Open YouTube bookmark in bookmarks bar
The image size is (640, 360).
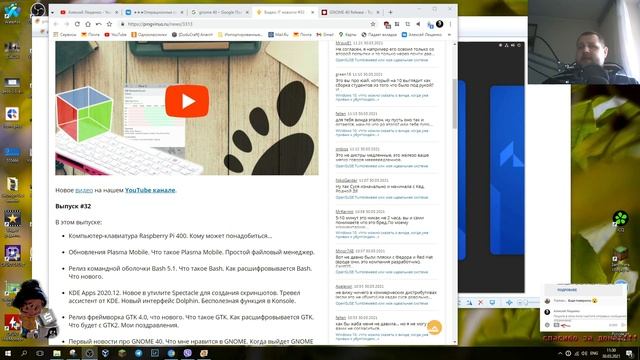click(116, 35)
